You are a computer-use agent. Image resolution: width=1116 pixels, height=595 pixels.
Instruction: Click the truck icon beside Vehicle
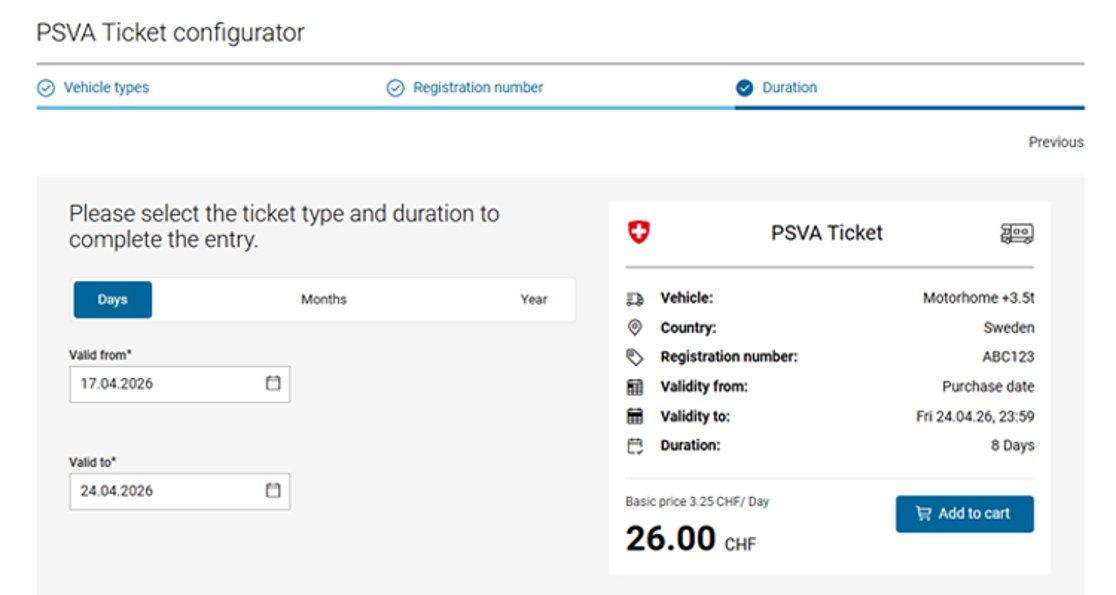pyautogui.click(x=634, y=299)
